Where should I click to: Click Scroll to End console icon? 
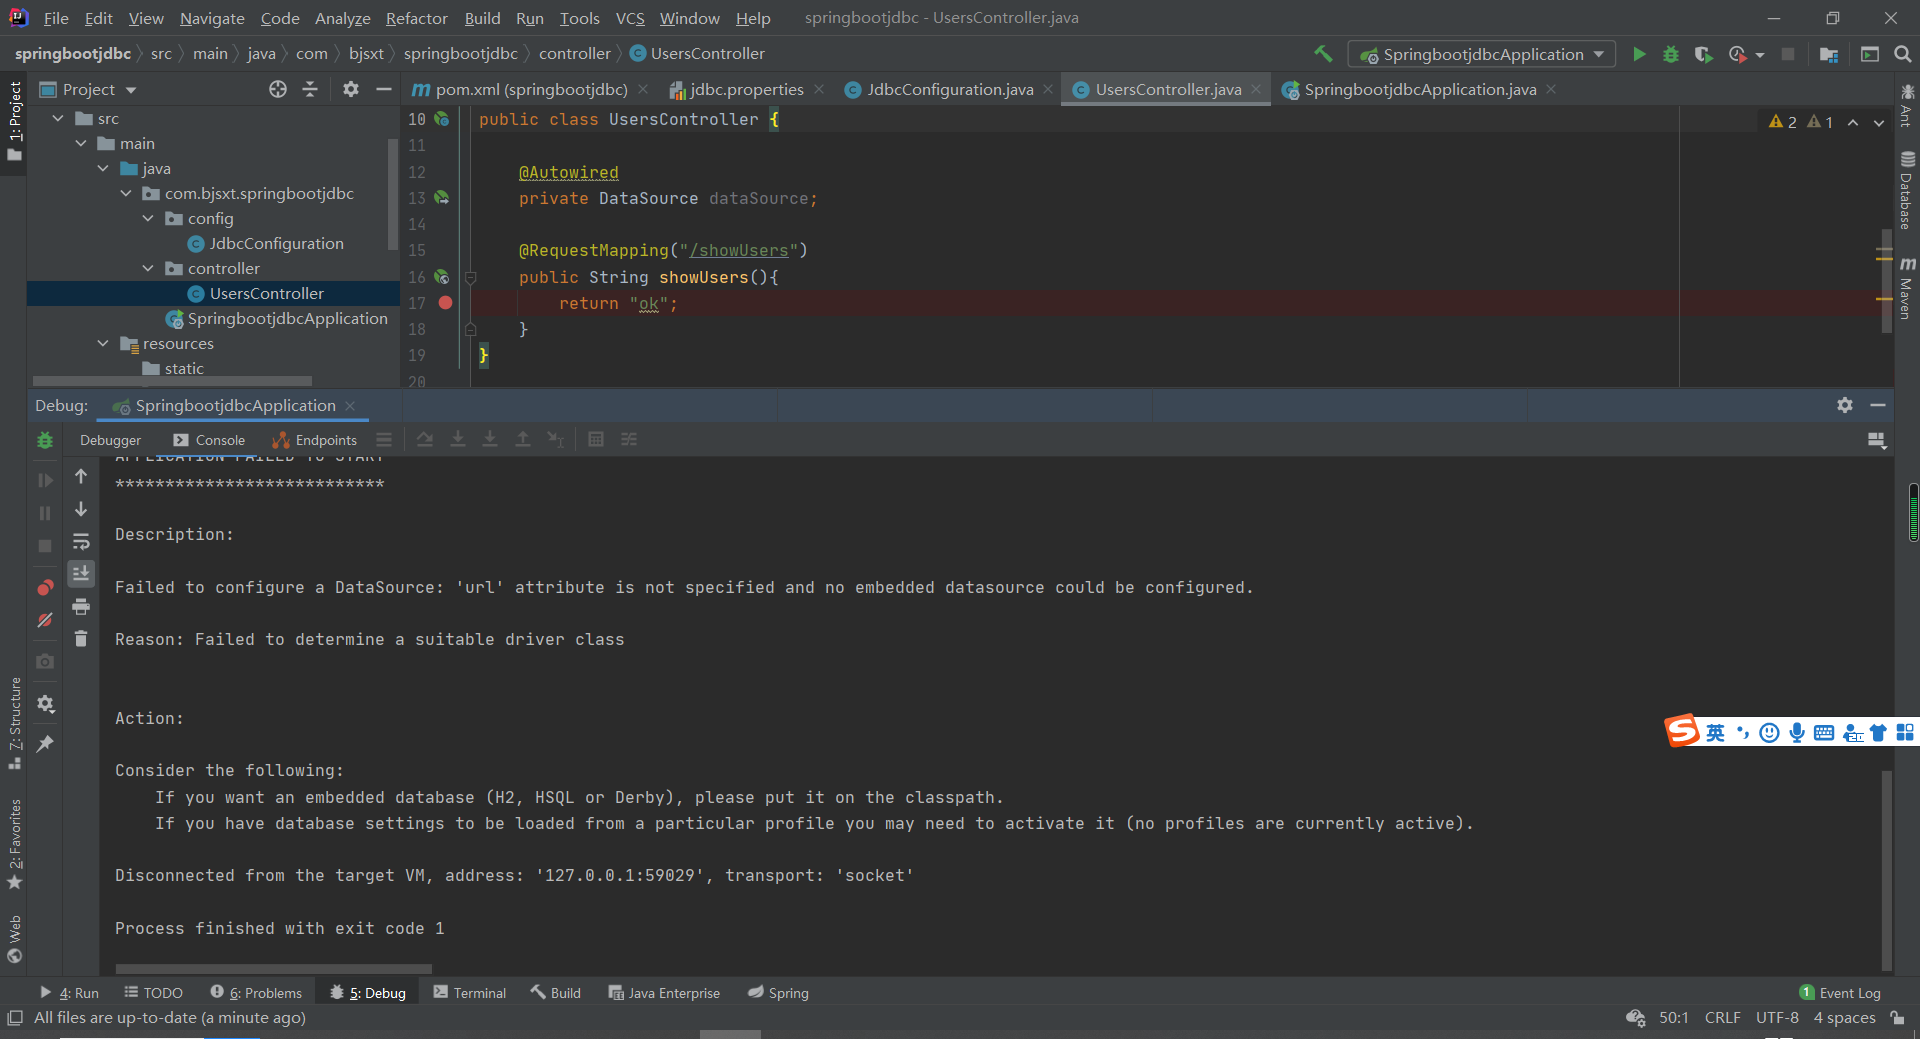click(81, 573)
